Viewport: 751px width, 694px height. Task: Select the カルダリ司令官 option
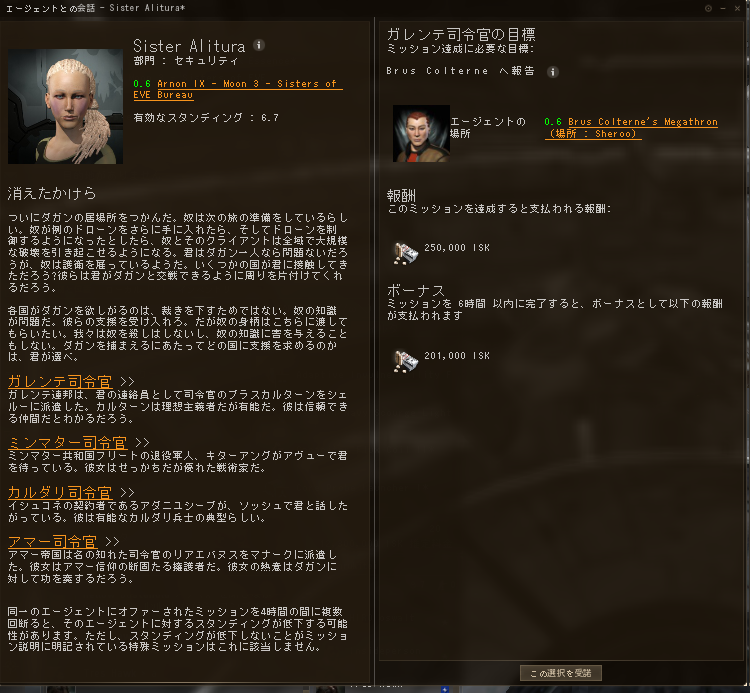(60, 492)
